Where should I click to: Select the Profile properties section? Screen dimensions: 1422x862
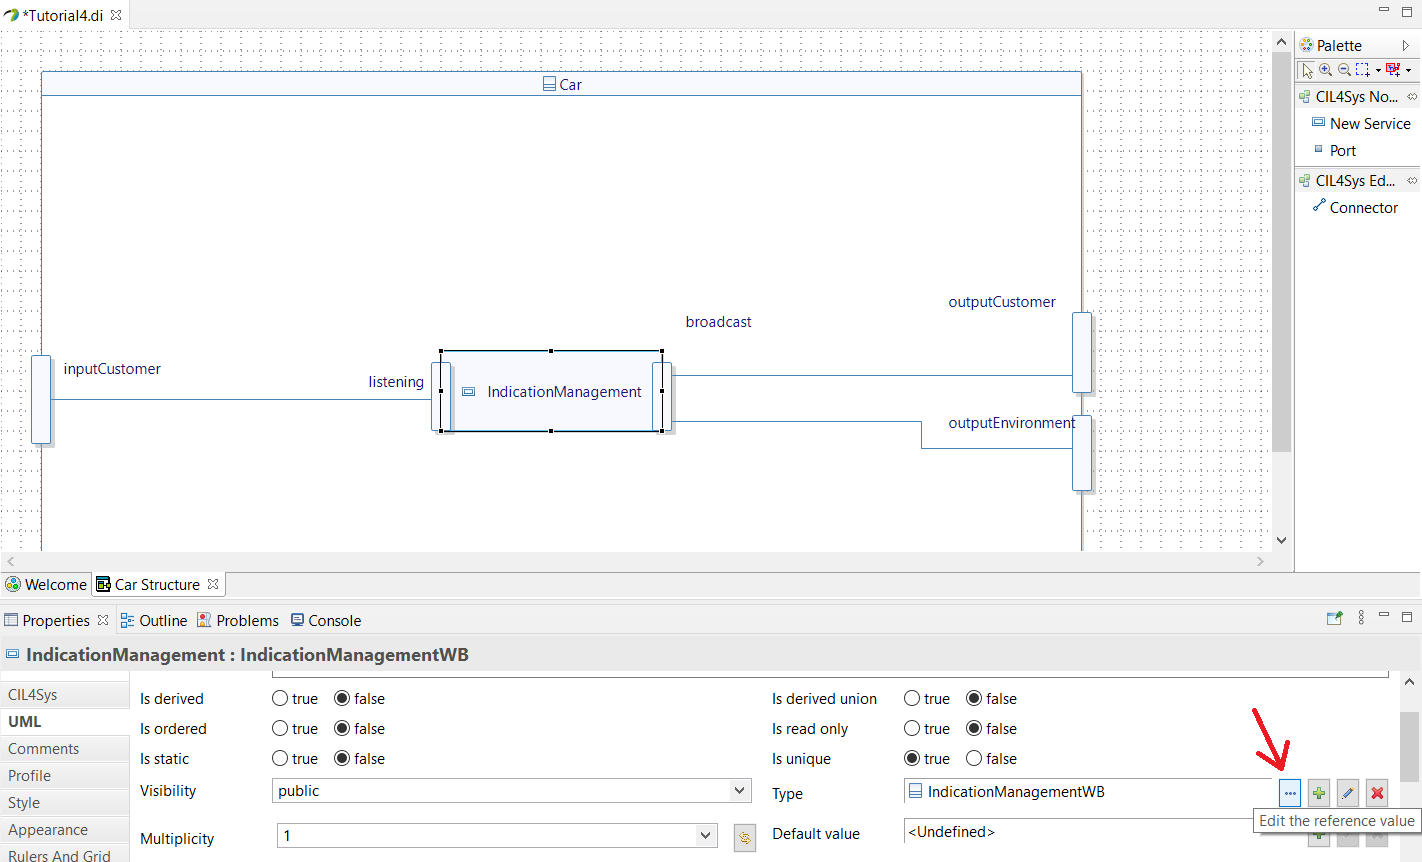click(65, 776)
